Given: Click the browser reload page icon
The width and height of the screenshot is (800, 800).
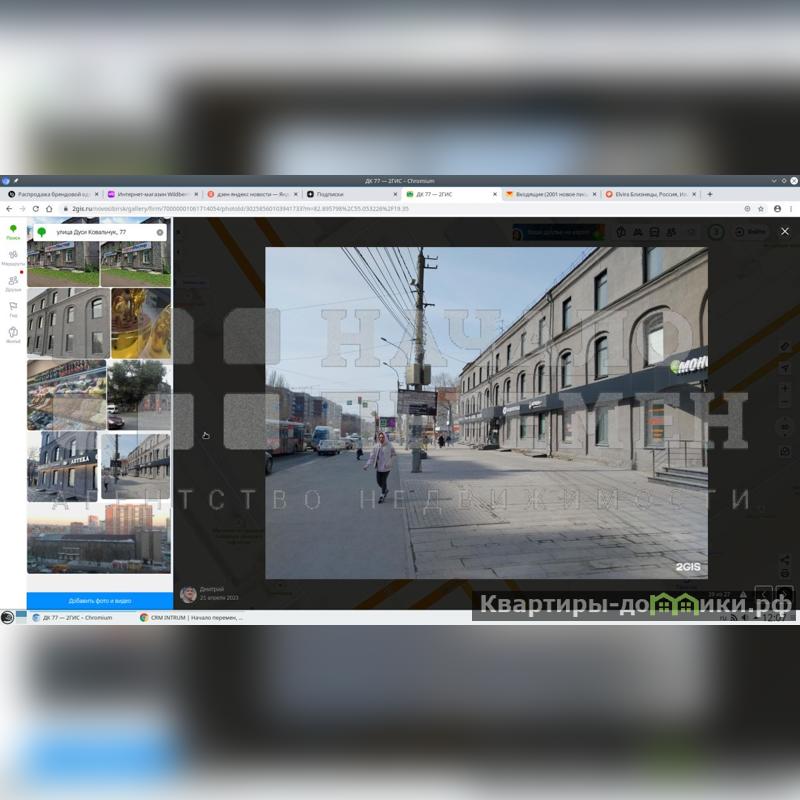Looking at the screenshot, I should 36,208.
